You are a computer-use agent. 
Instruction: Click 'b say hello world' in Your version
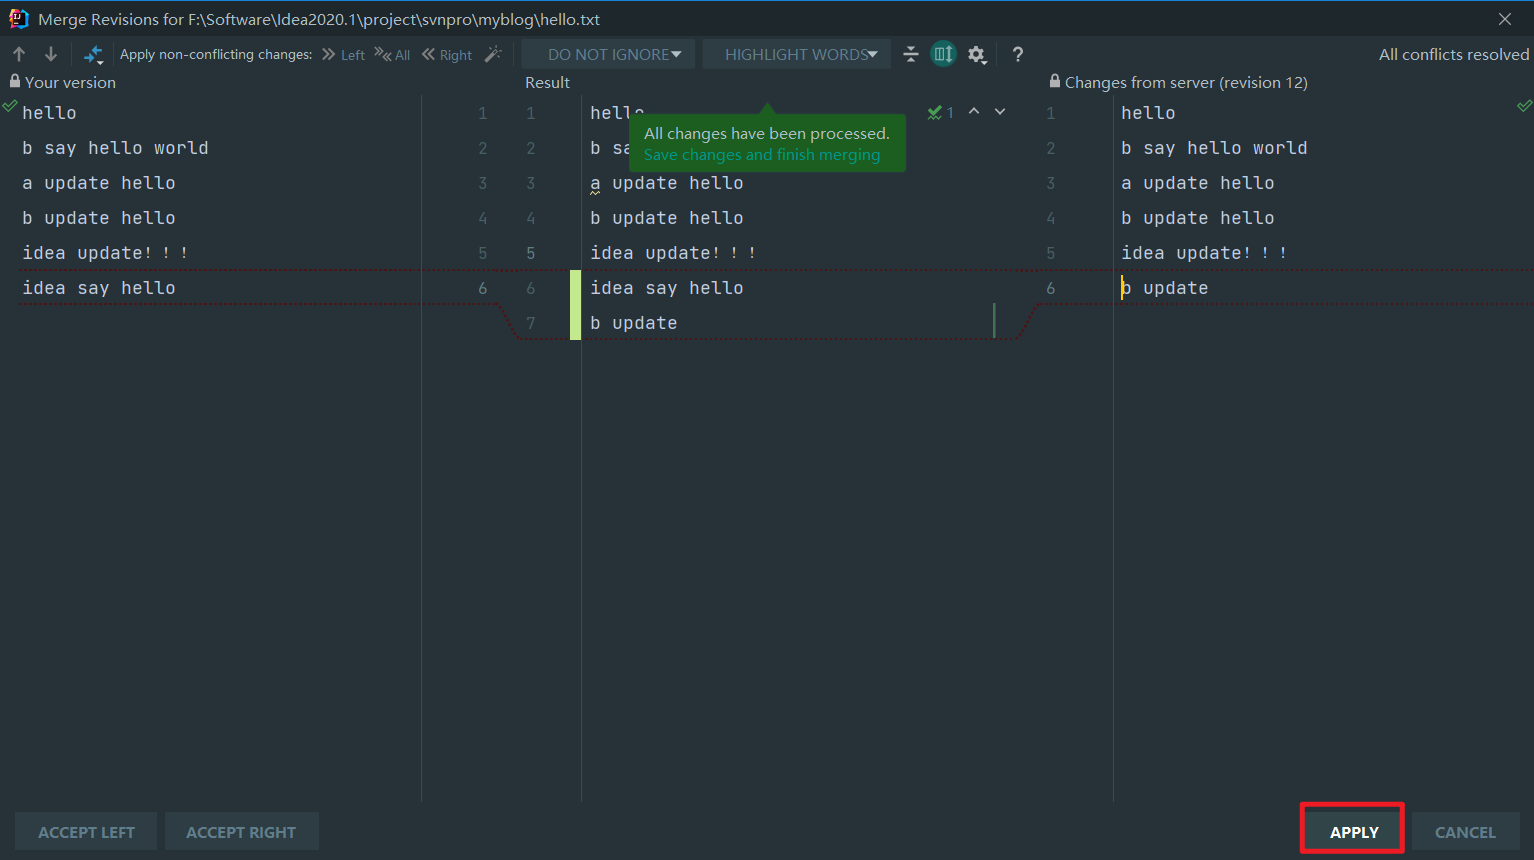click(115, 148)
